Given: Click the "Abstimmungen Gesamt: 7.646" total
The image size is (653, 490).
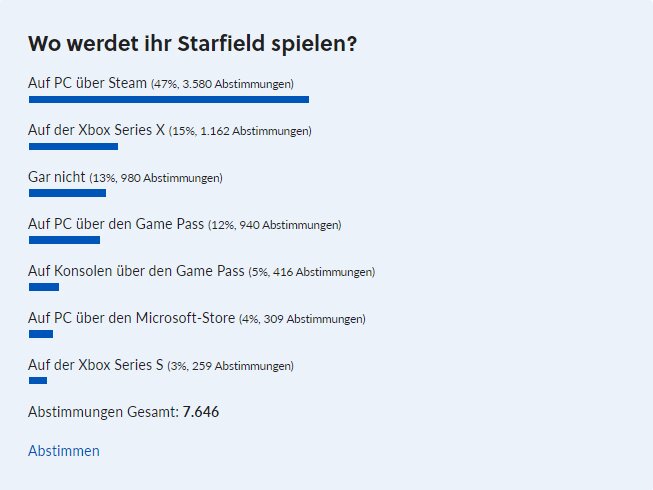Looking at the screenshot, I should [x=123, y=411].
